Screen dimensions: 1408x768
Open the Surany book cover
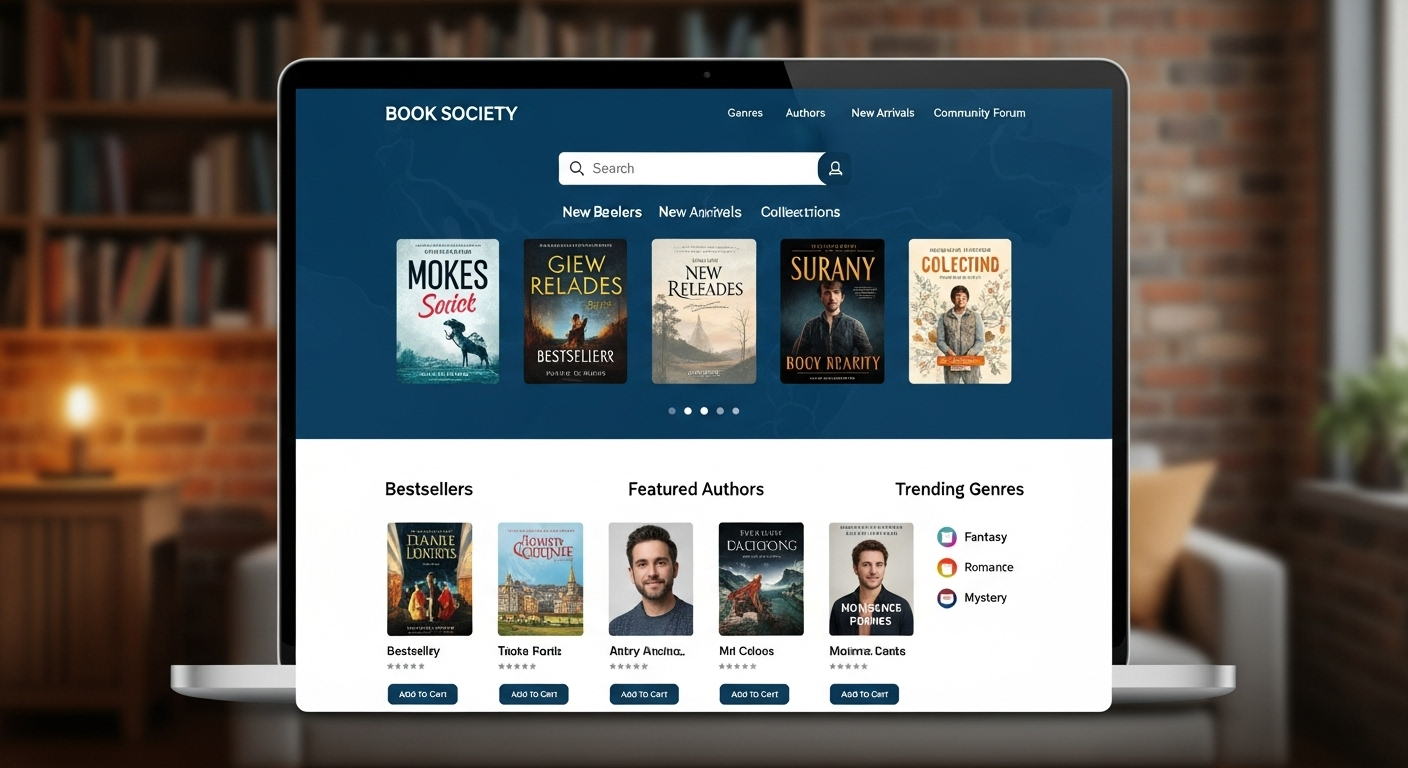(x=832, y=311)
